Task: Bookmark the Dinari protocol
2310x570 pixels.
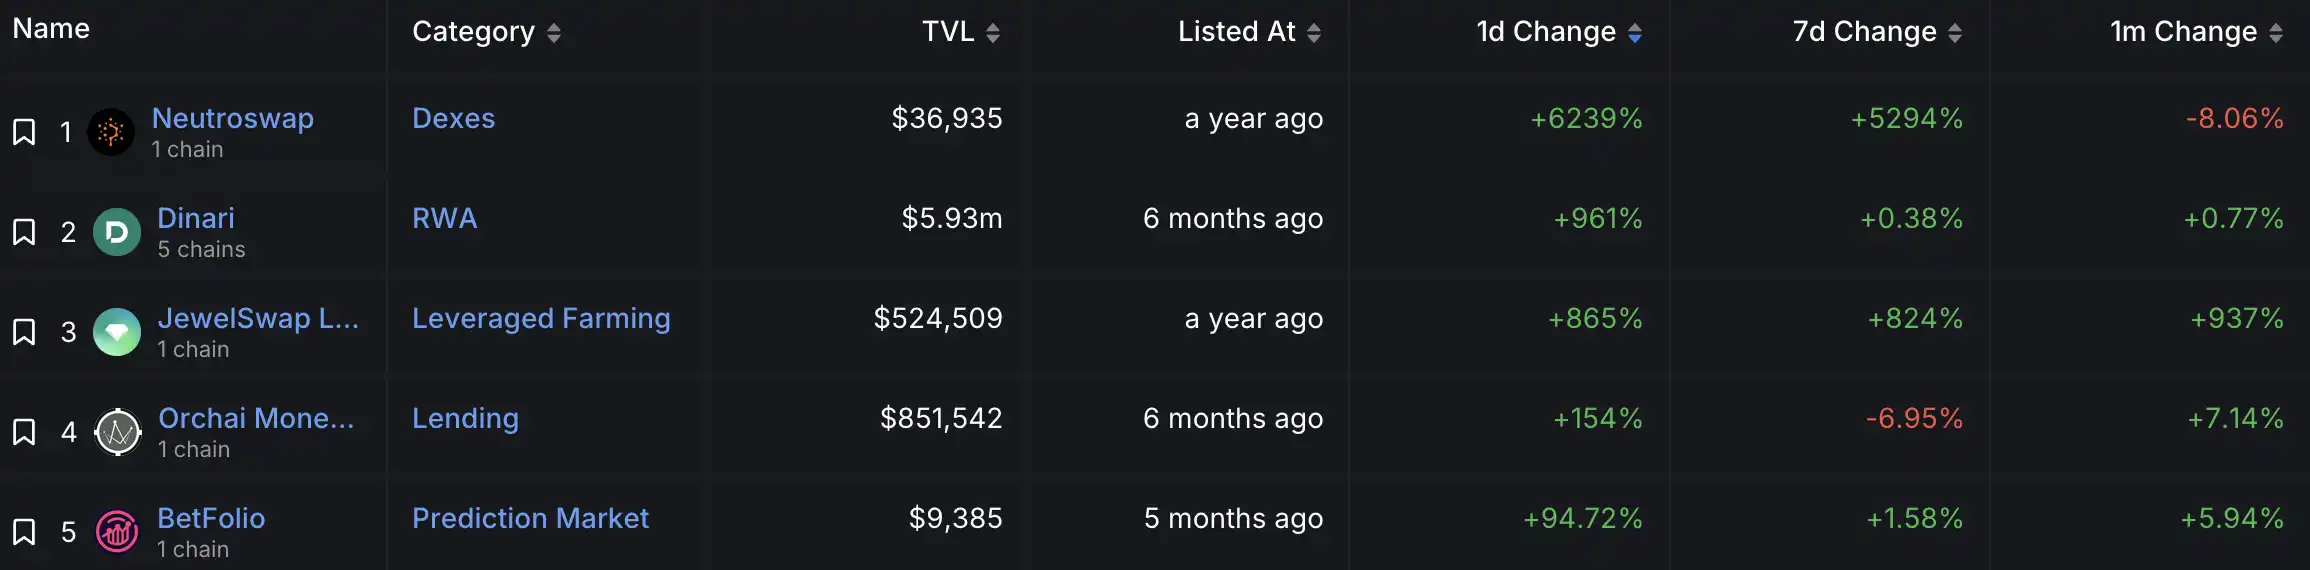Action: (x=24, y=232)
